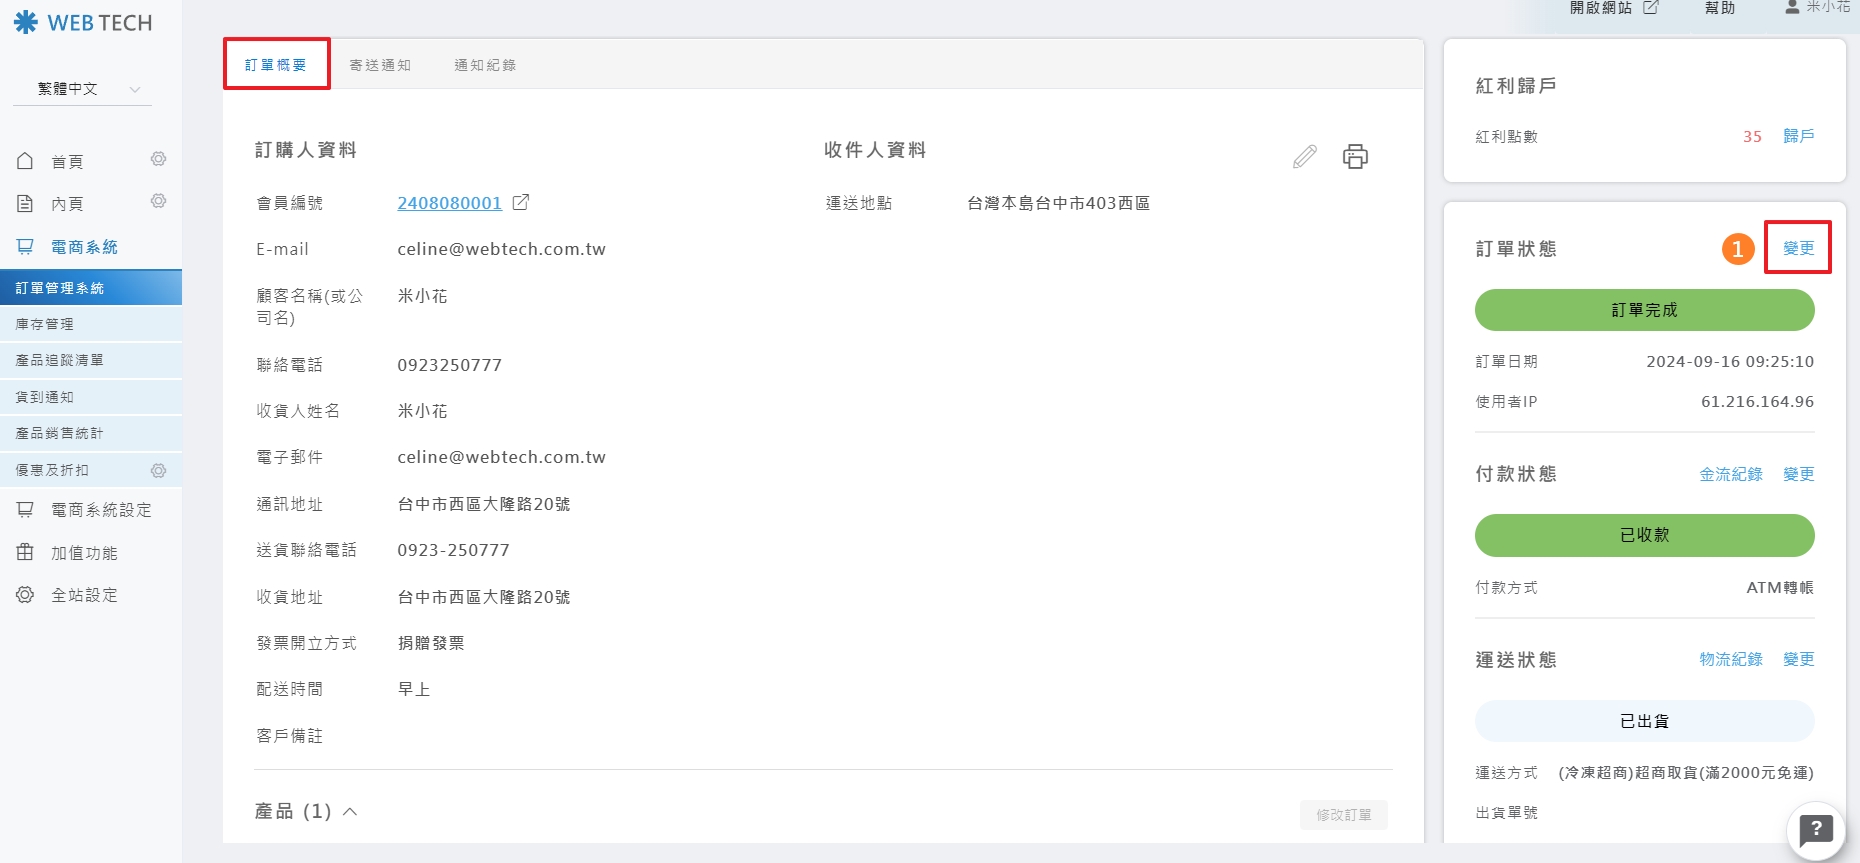Click the printer icon to print order

click(1355, 157)
